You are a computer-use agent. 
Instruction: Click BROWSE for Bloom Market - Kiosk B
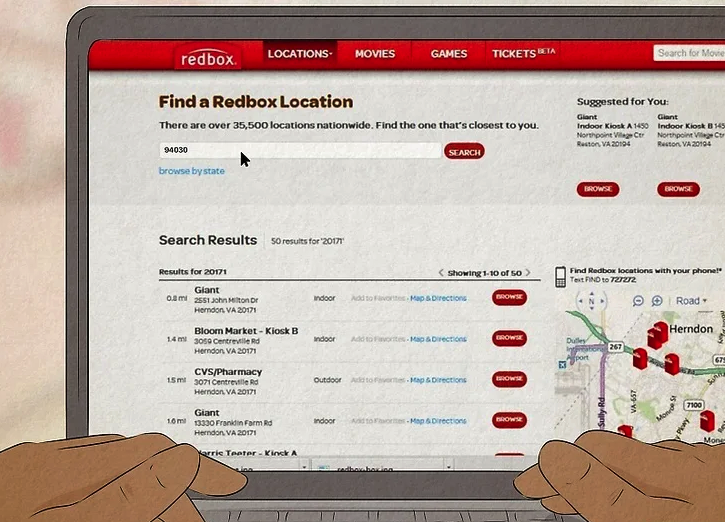tap(509, 338)
